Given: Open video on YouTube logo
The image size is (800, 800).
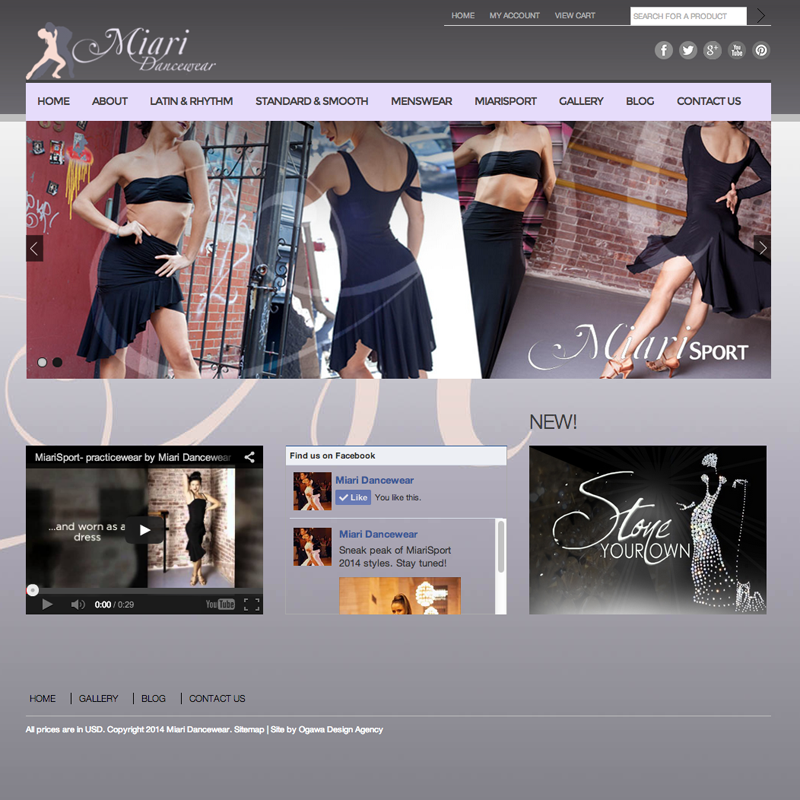Looking at the screenshot, I should coord(220,605).
